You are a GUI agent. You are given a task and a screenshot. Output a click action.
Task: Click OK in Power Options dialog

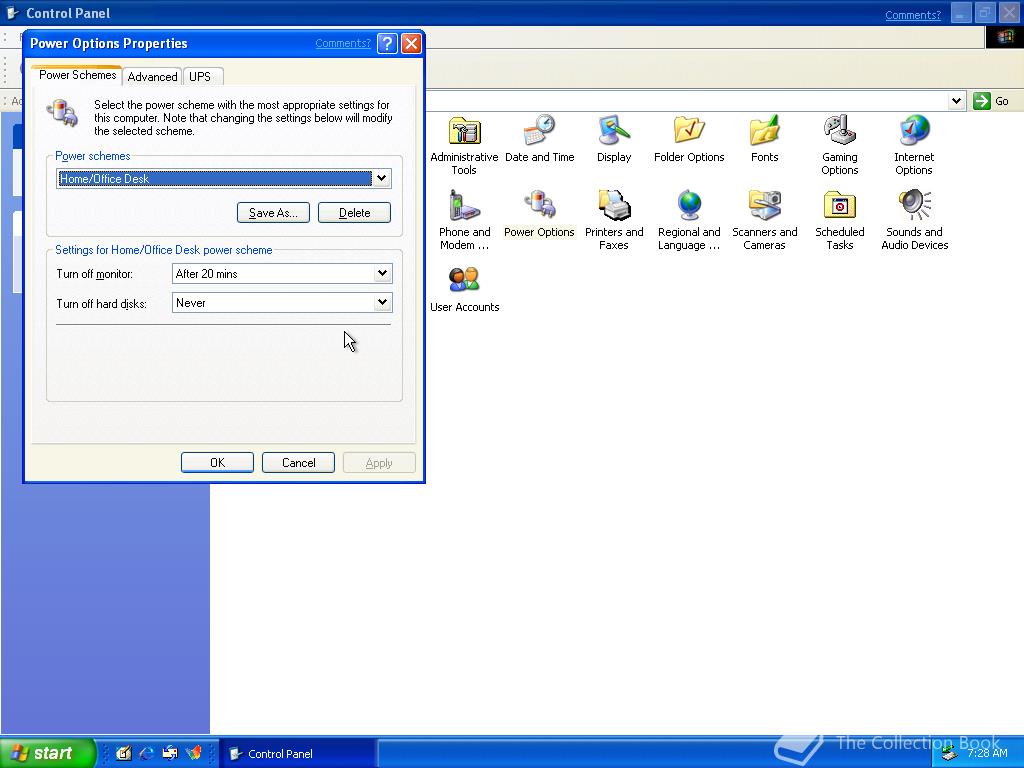217,462
